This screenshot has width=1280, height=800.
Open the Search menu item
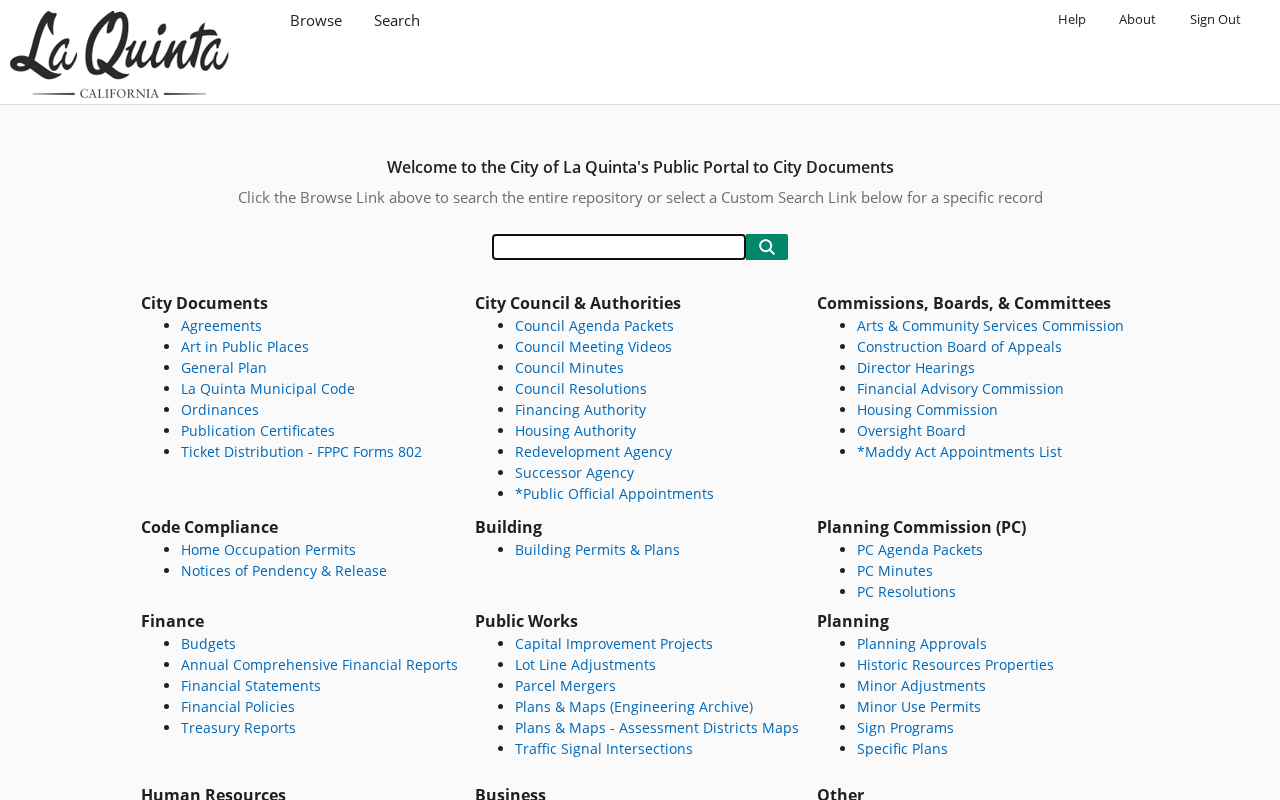397,20
